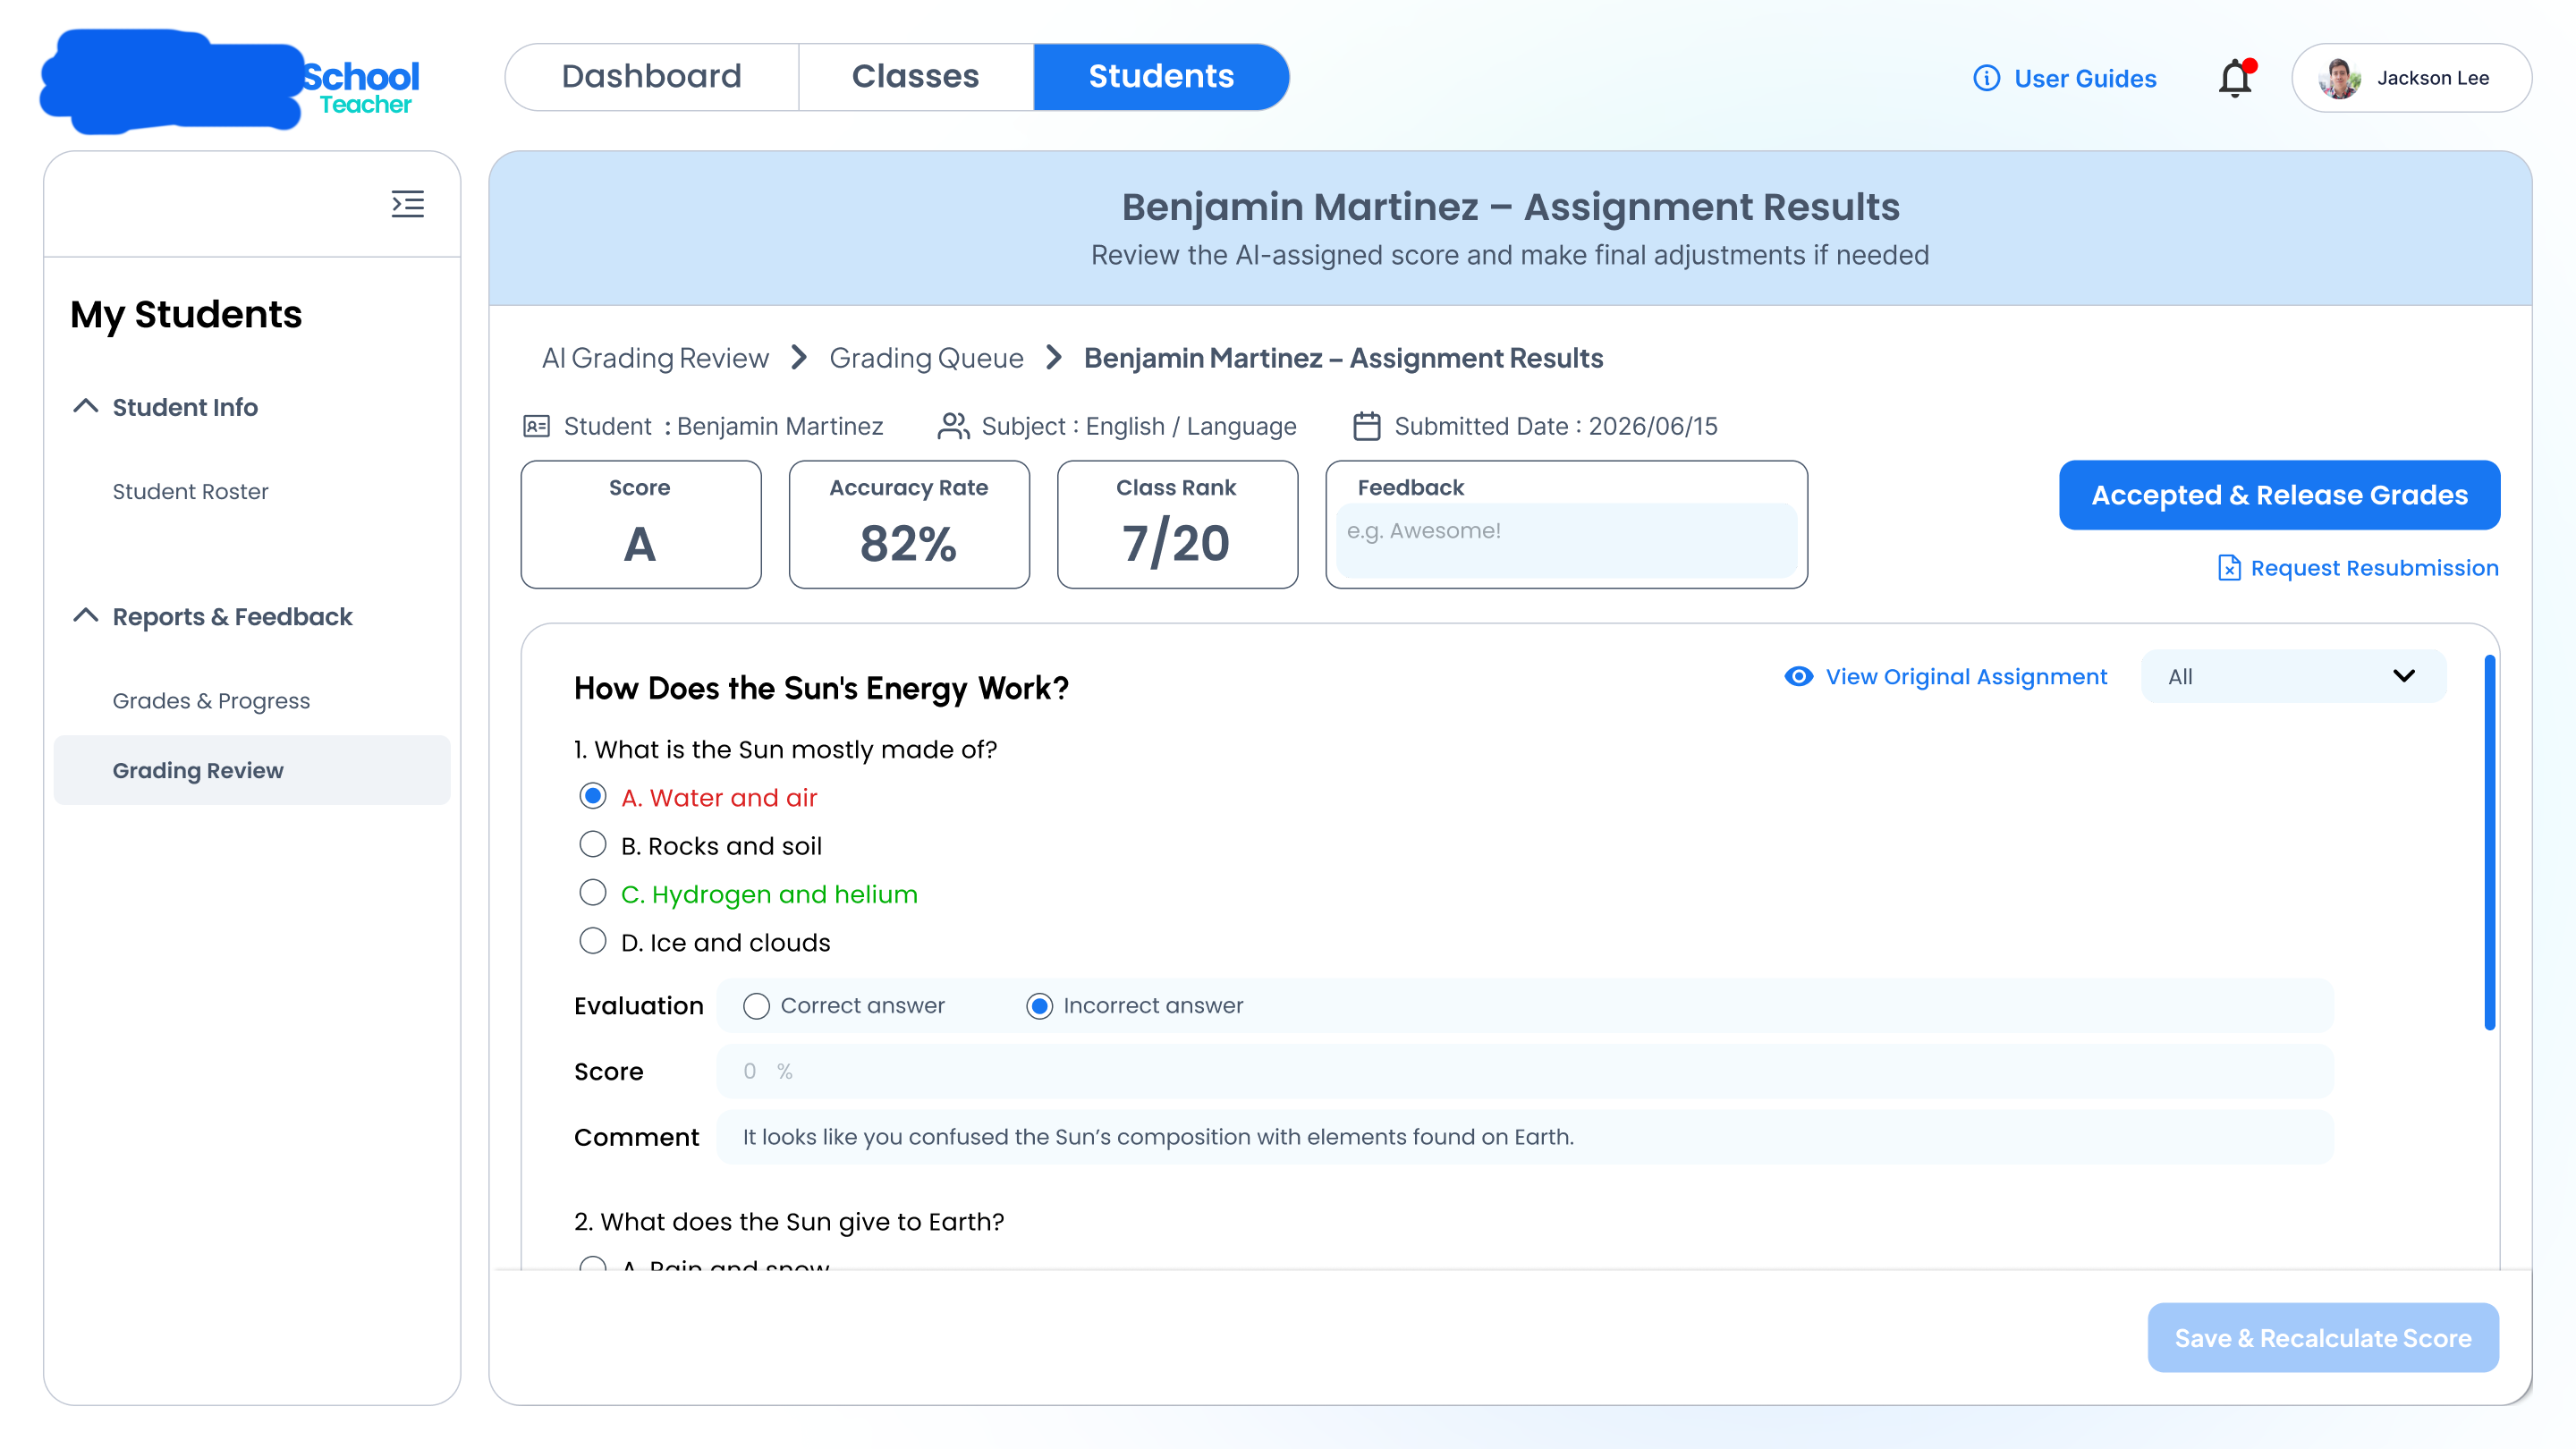
Task: Click the eye icon for original assignment
Action: [x=1798, y=676]
